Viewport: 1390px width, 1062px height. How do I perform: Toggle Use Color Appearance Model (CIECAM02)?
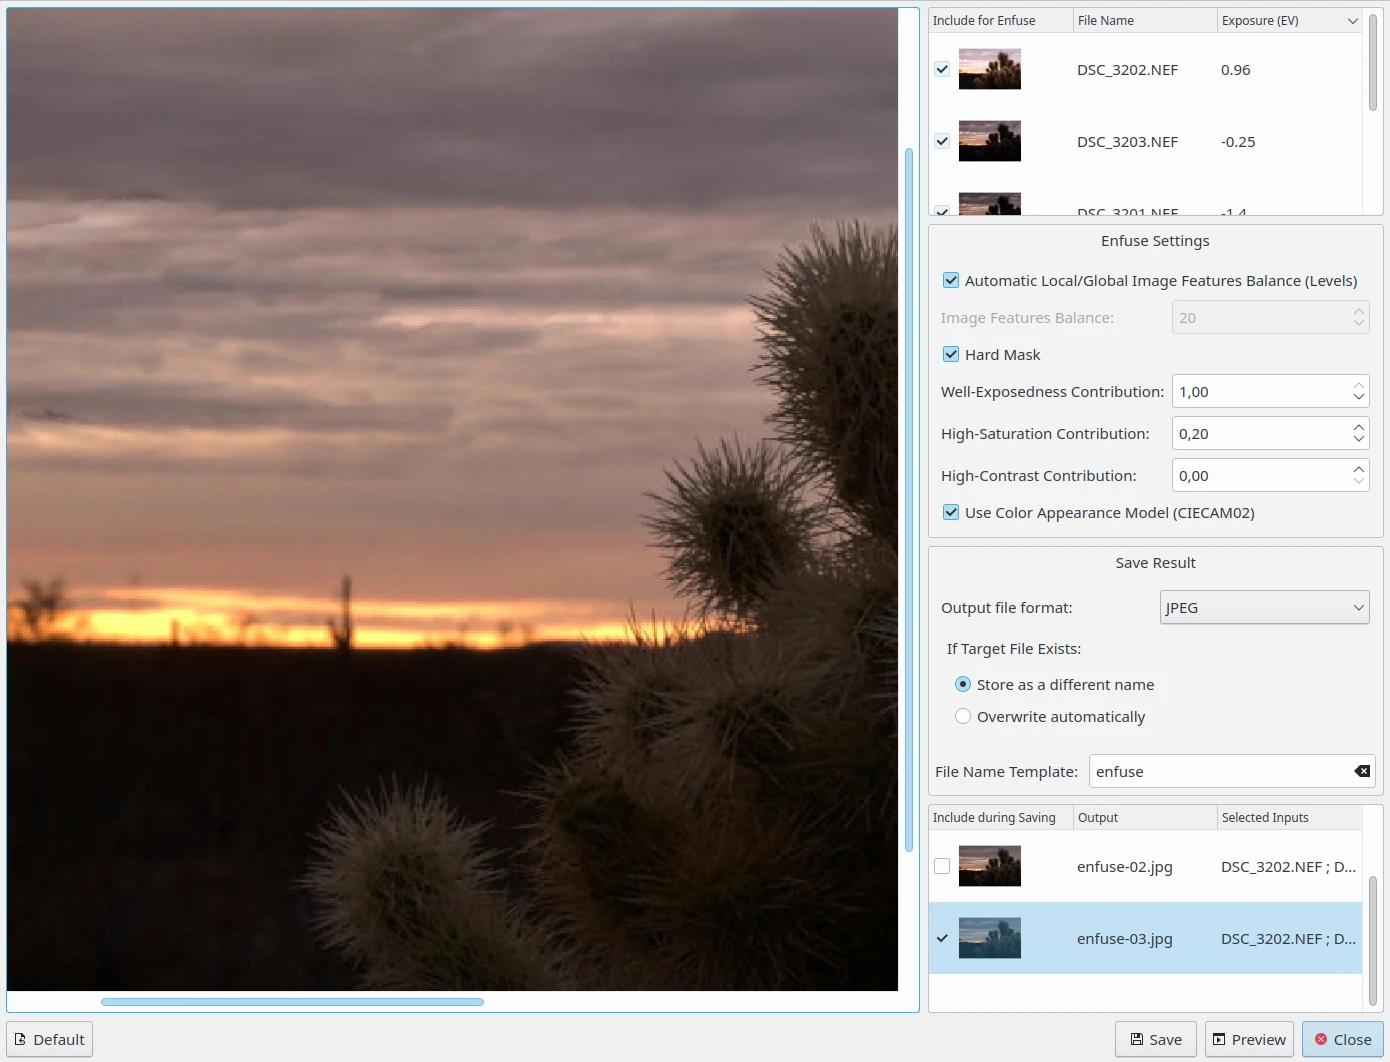coord(951,513)
